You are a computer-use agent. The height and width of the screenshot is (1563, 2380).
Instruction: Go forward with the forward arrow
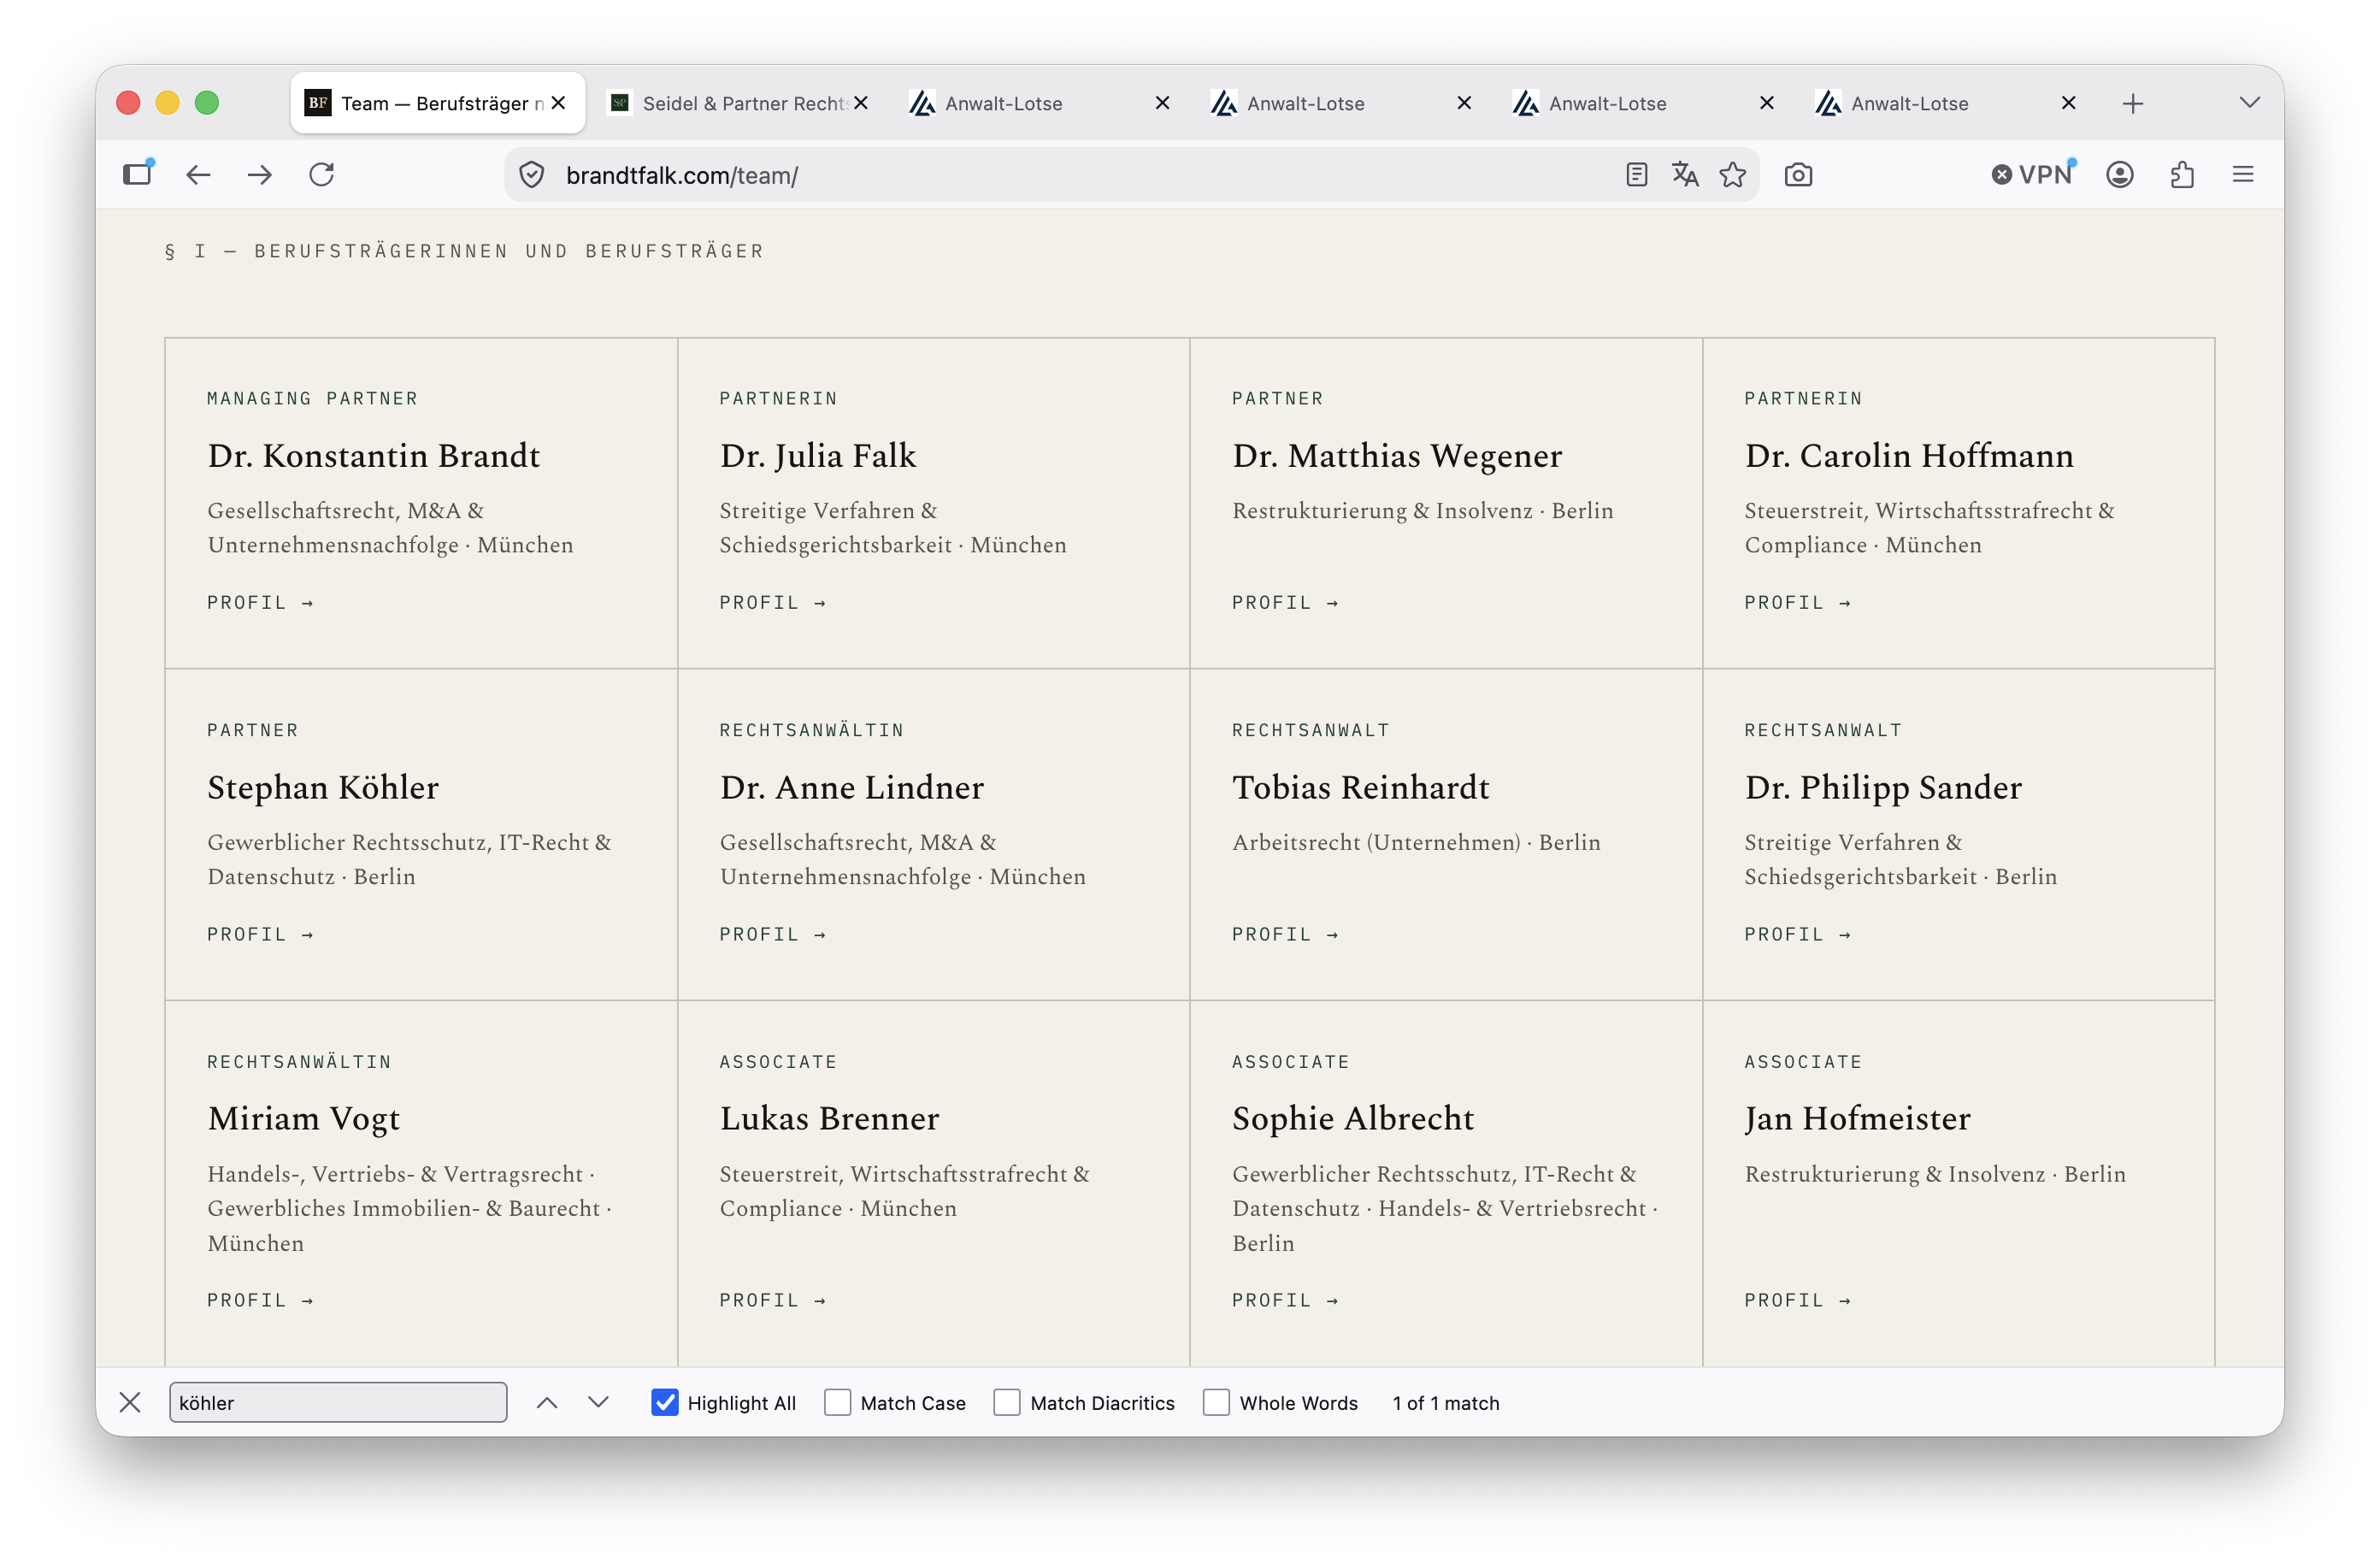(260, 175)
